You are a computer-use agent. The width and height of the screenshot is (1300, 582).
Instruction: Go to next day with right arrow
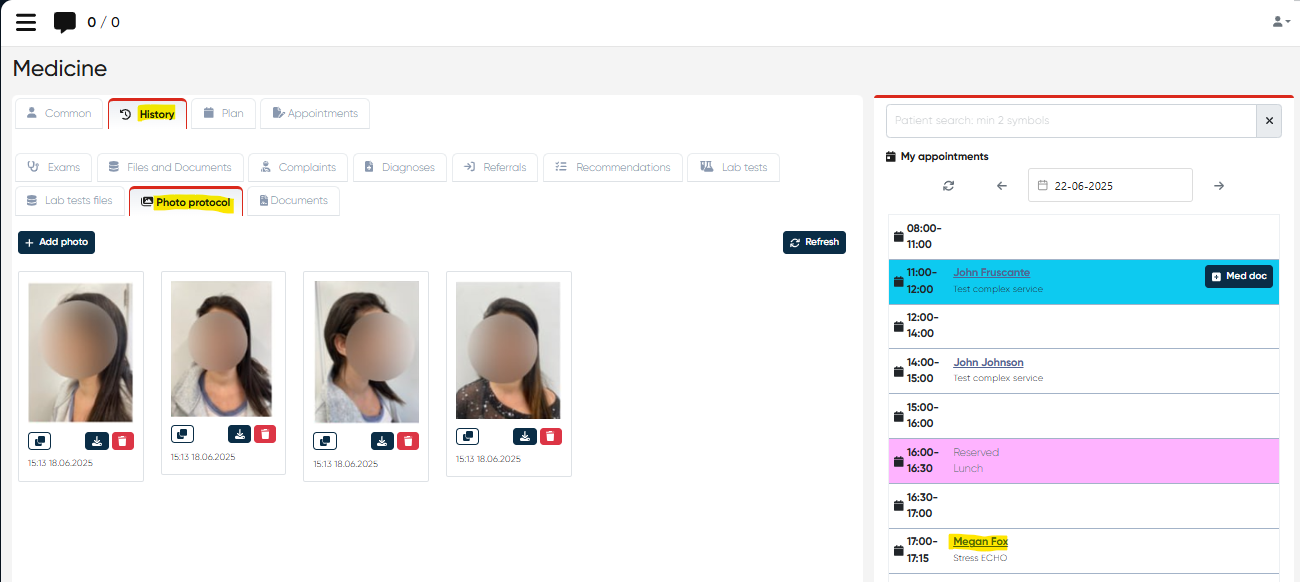1219,186
